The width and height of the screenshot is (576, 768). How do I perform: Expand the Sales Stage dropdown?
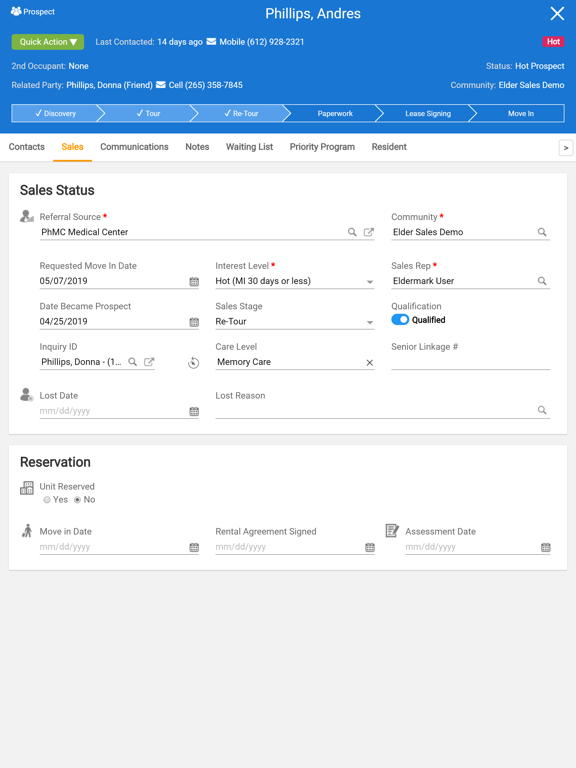tap(370, 322)
